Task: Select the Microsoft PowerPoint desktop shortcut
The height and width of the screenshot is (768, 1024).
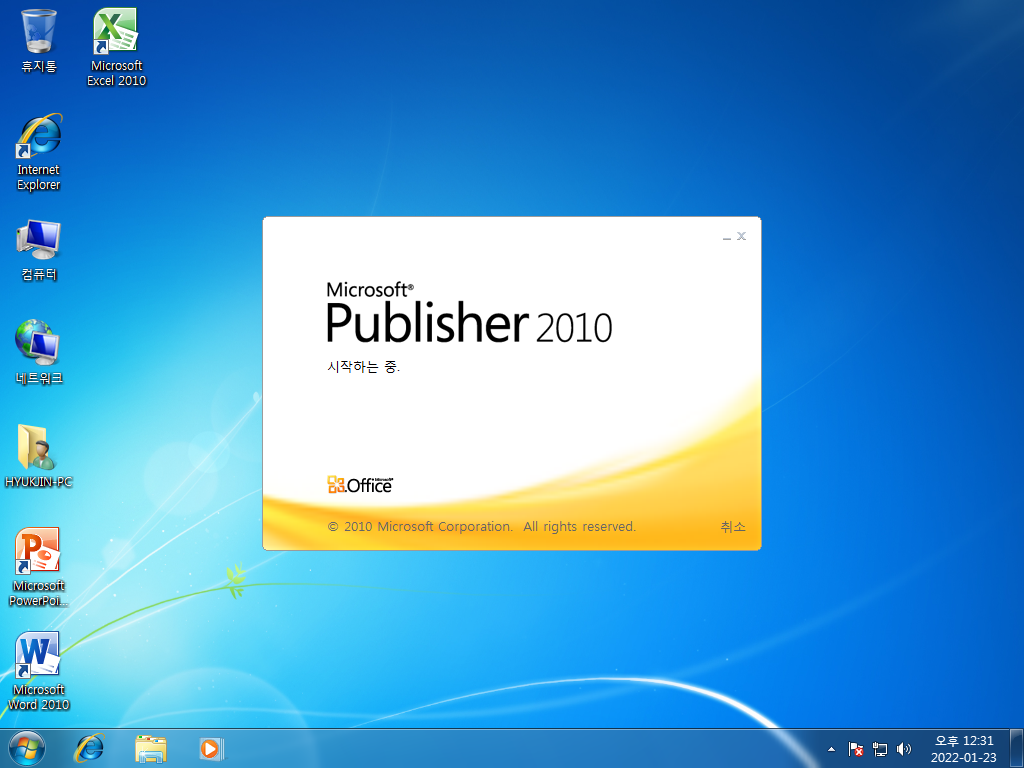Action: coord(39,567)
